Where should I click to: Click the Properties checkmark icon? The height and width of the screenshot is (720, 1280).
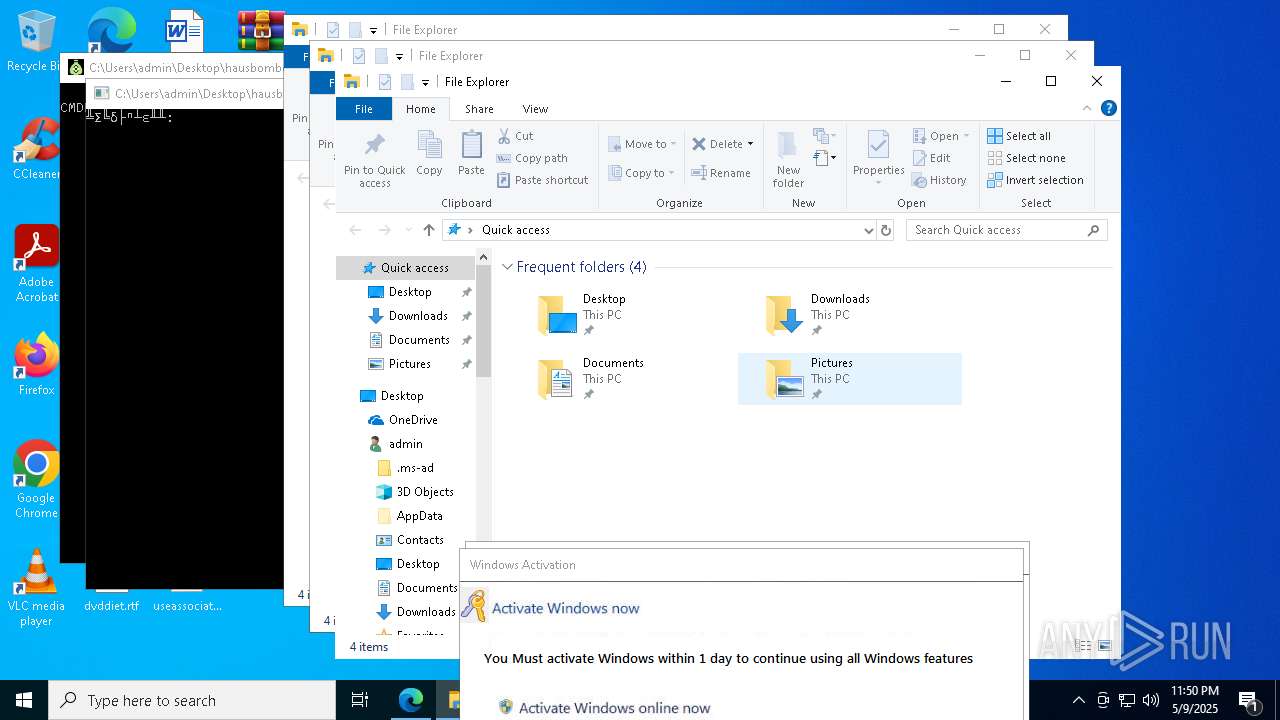point(878,146)
